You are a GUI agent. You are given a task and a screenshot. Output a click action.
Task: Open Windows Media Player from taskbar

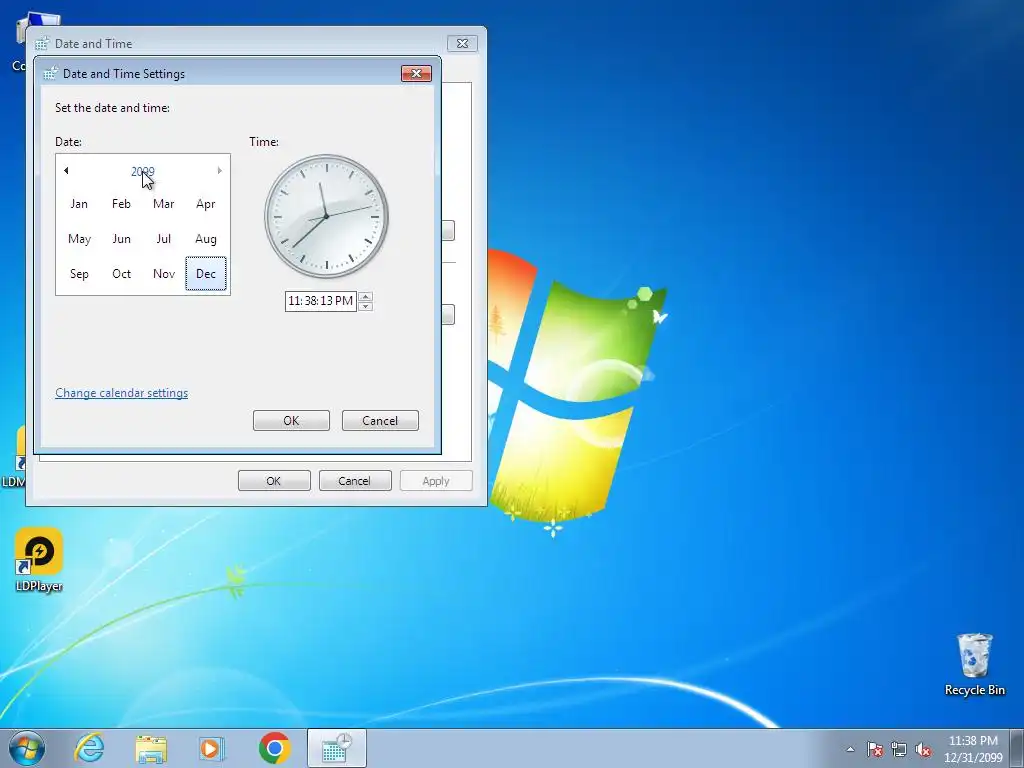point(212,748)
